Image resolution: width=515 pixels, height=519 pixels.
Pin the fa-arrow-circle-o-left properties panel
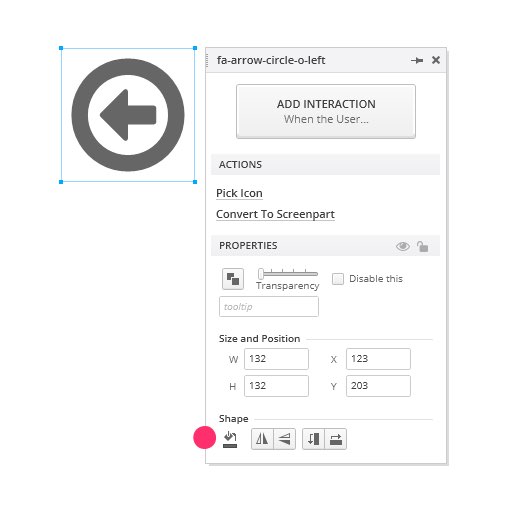tap(417, 60)
